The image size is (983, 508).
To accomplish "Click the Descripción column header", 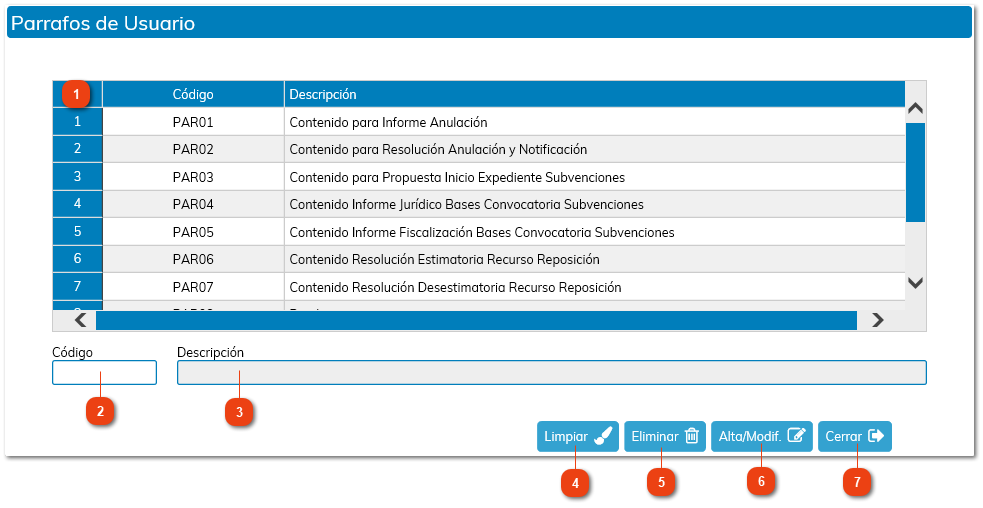I will coord(593,94).
